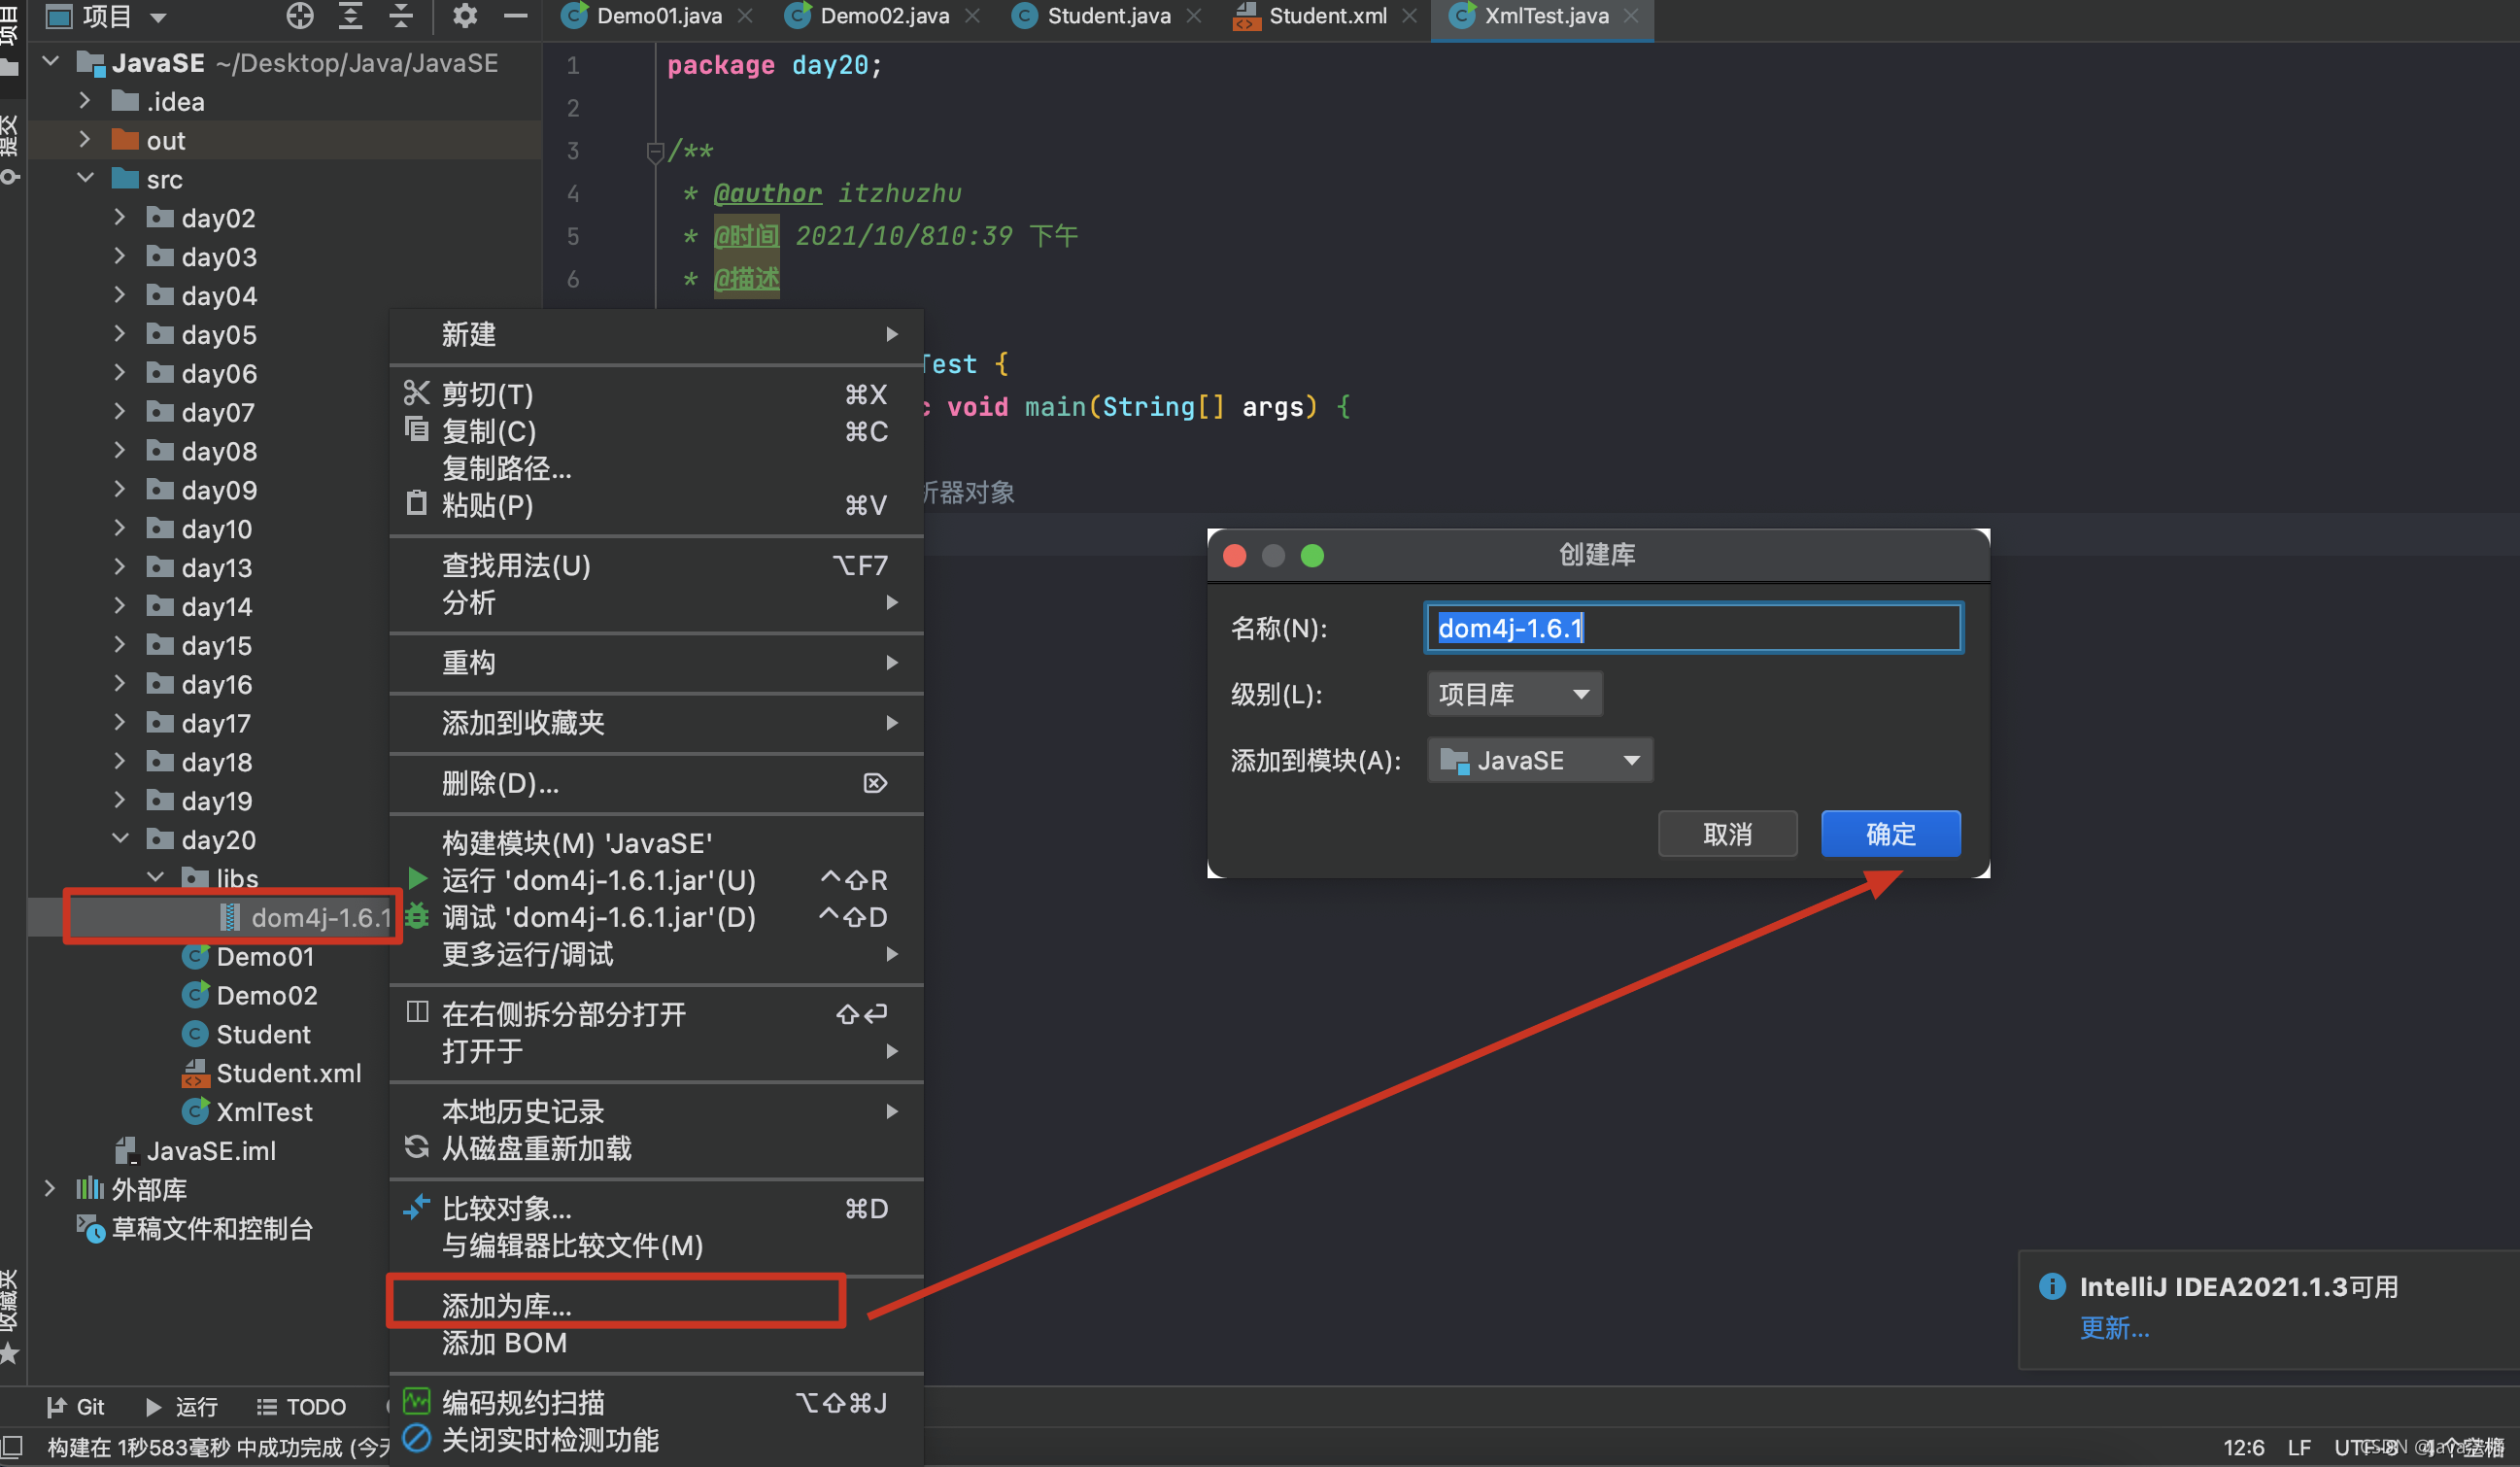Click the 取消 button in the dialog
This screenshot has width=2520, height=1467.
click(x=1727, y=833)
